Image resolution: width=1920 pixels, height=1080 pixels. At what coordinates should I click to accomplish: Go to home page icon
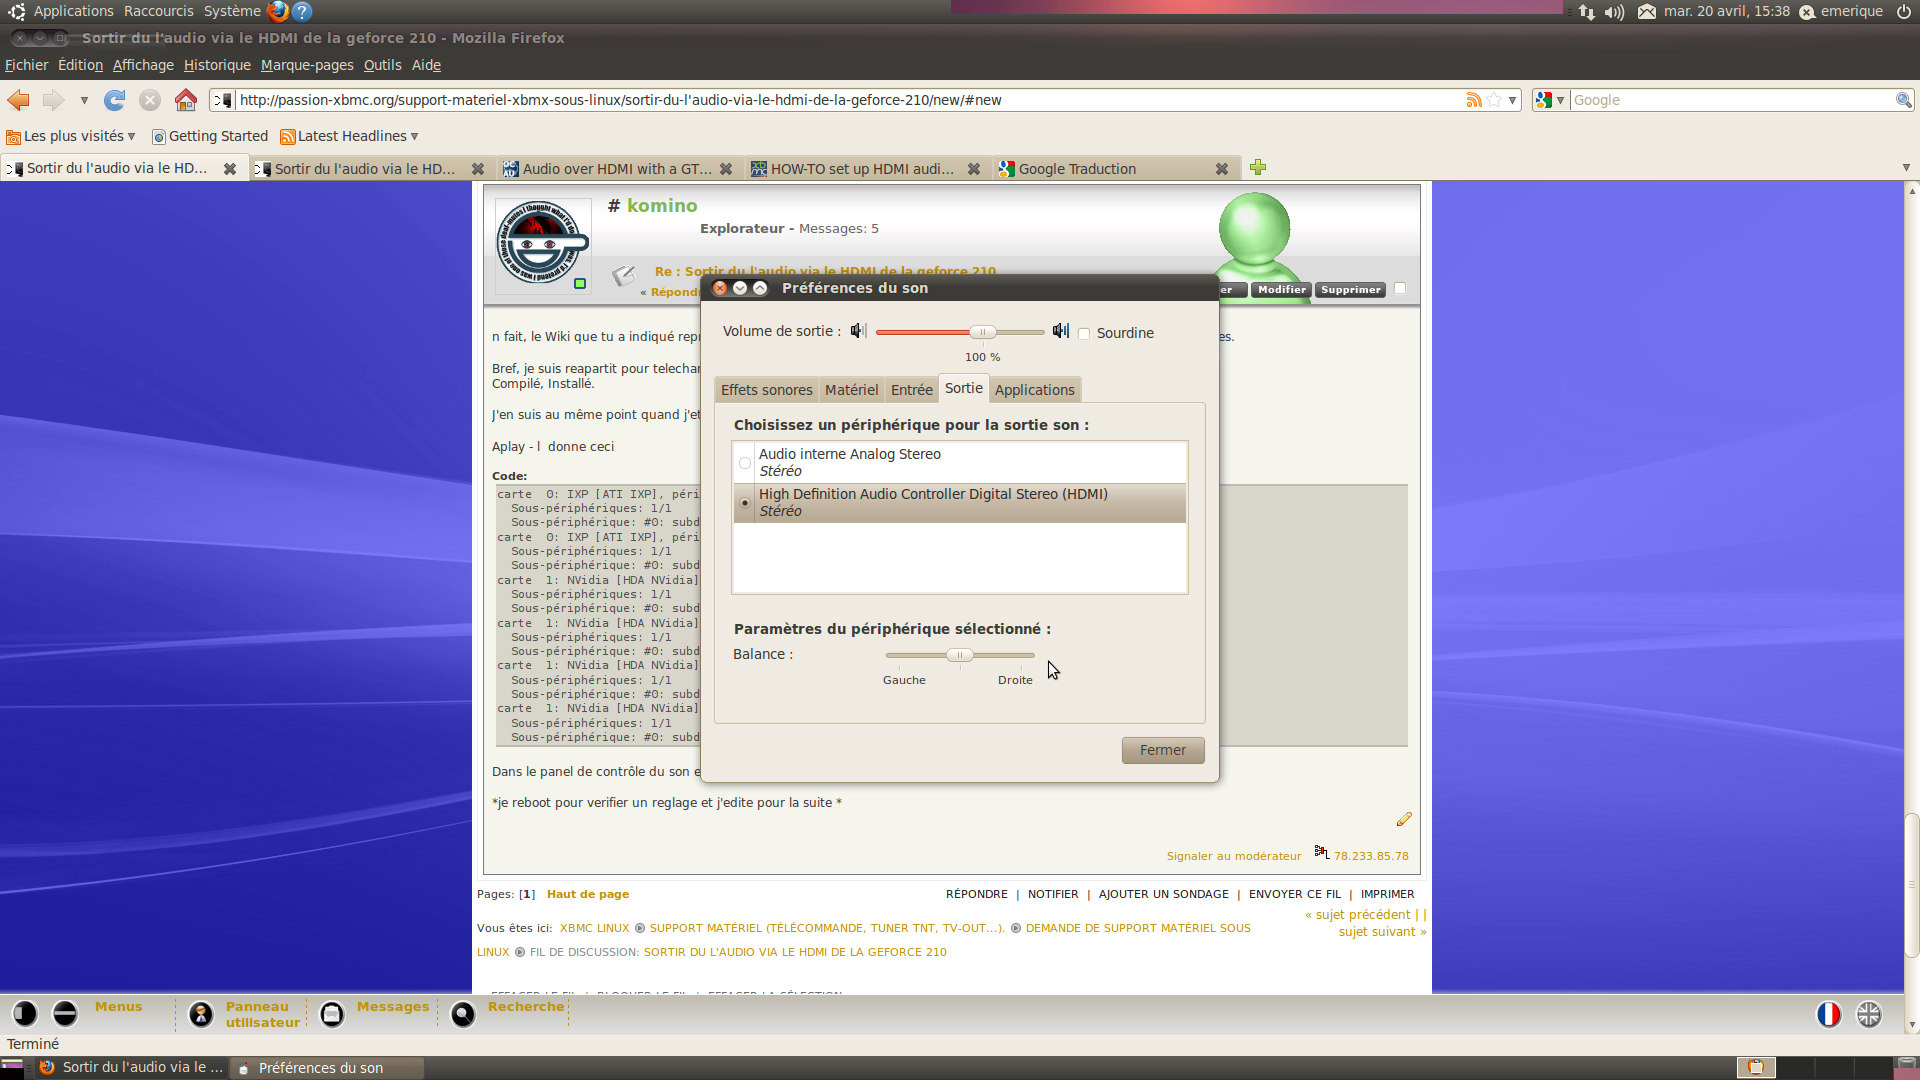pos(185,100)
